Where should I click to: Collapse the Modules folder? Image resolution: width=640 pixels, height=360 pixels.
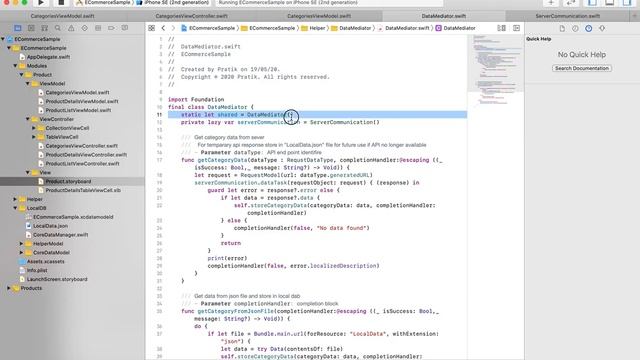point(15,66)
